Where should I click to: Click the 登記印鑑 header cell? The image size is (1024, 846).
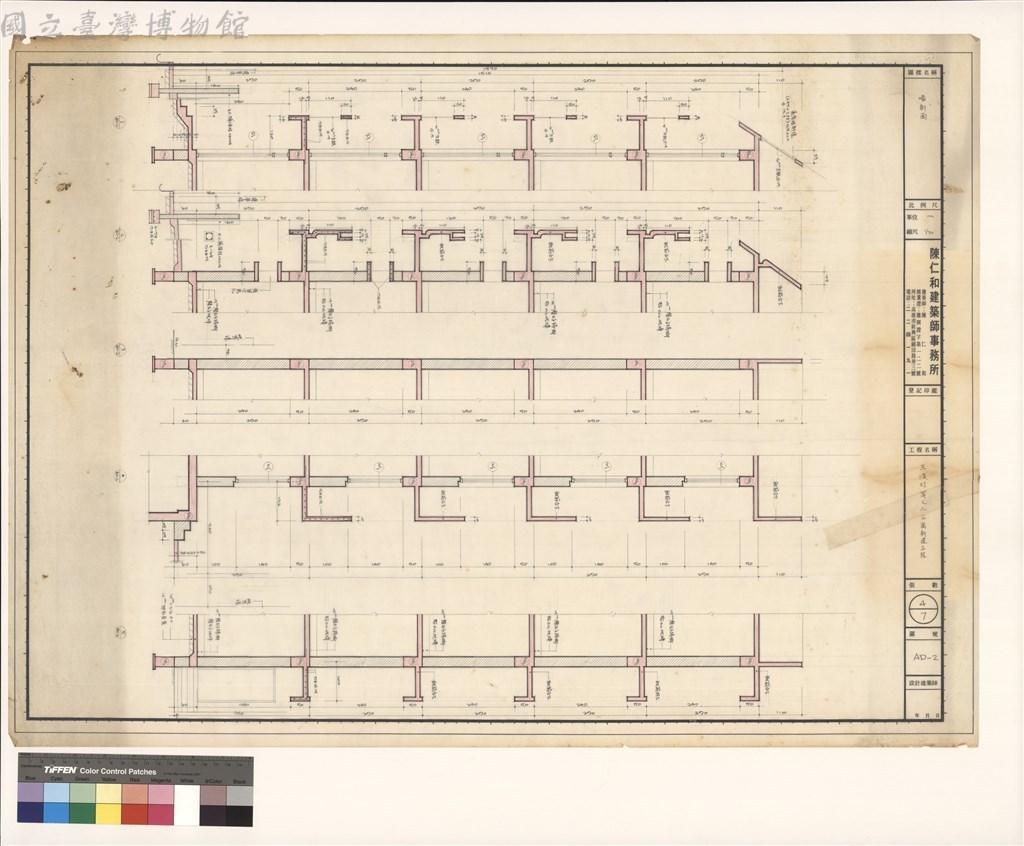tap(925, 390)
